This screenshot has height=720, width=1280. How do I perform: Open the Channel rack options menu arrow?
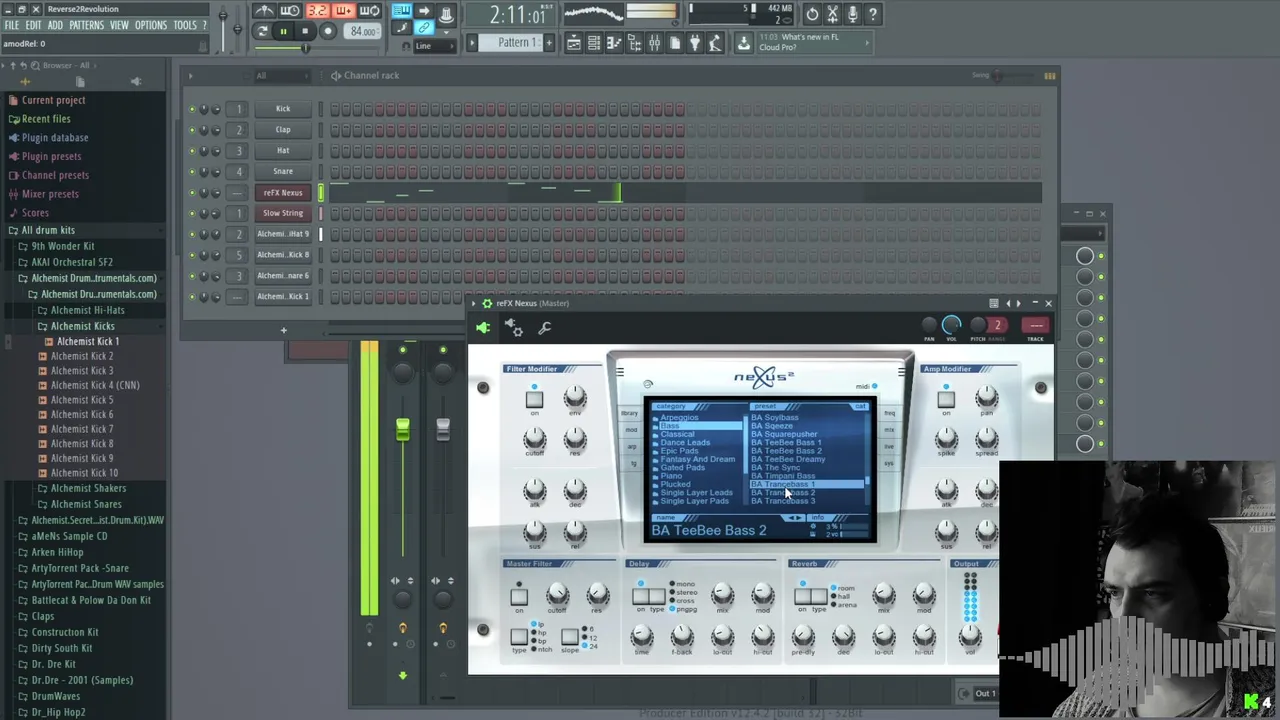(190, 75)
